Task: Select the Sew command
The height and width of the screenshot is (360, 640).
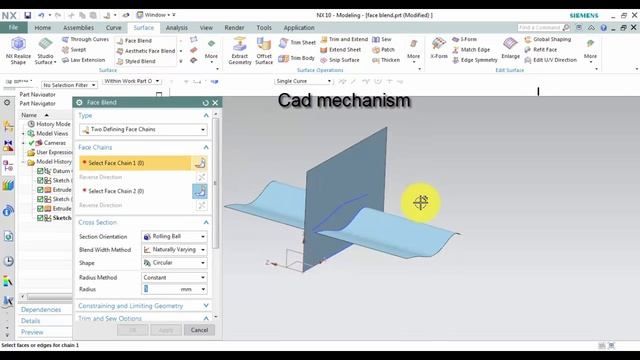Action: (x=382, y=39)
